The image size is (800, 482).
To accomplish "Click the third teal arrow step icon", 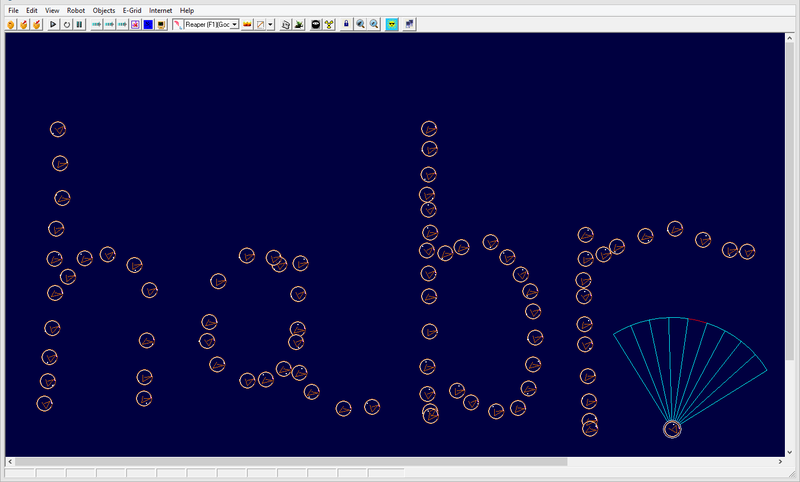I will (x=122, y=24).
